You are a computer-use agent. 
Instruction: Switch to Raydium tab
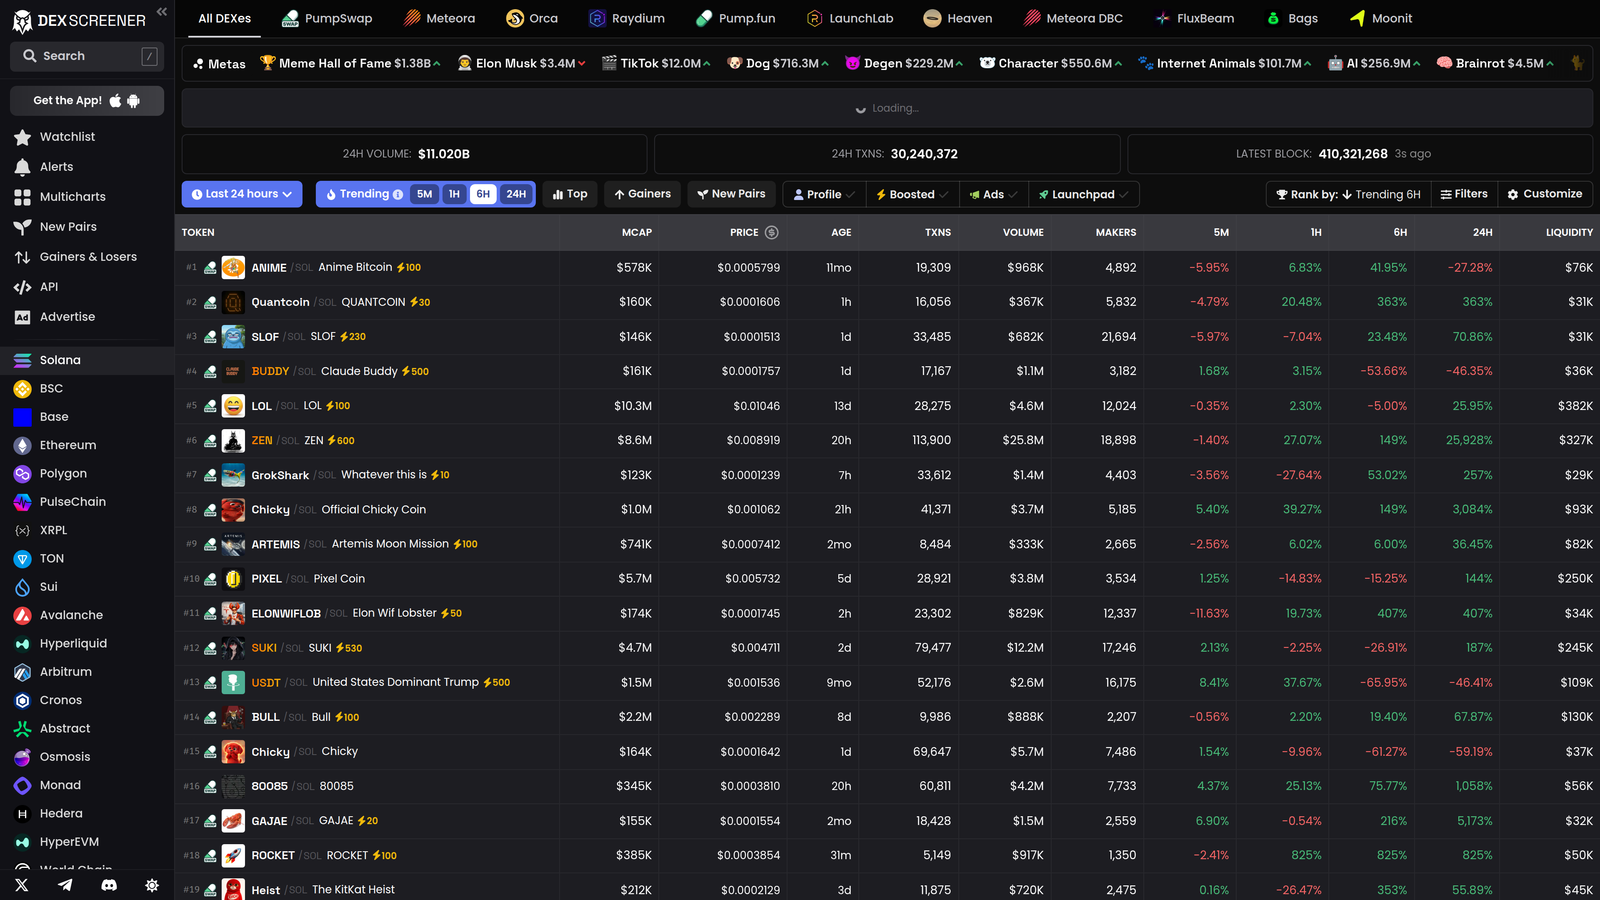[x=627, y=18]
